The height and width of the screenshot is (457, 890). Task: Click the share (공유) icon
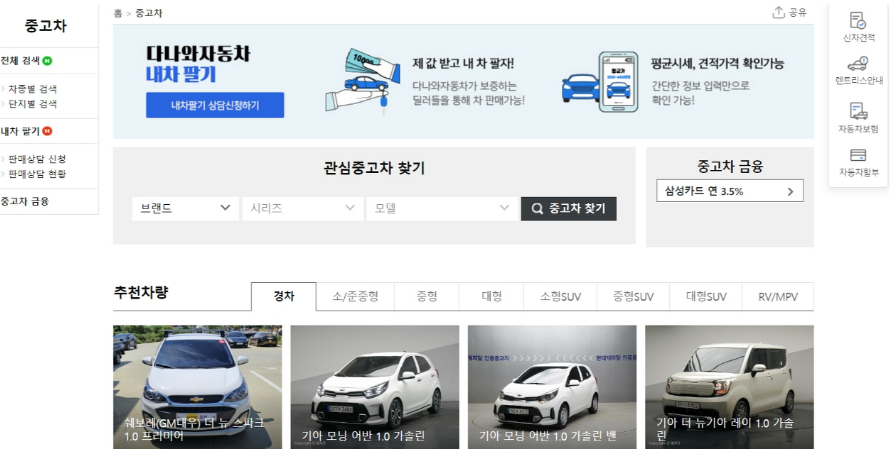(x=779, y=12)
